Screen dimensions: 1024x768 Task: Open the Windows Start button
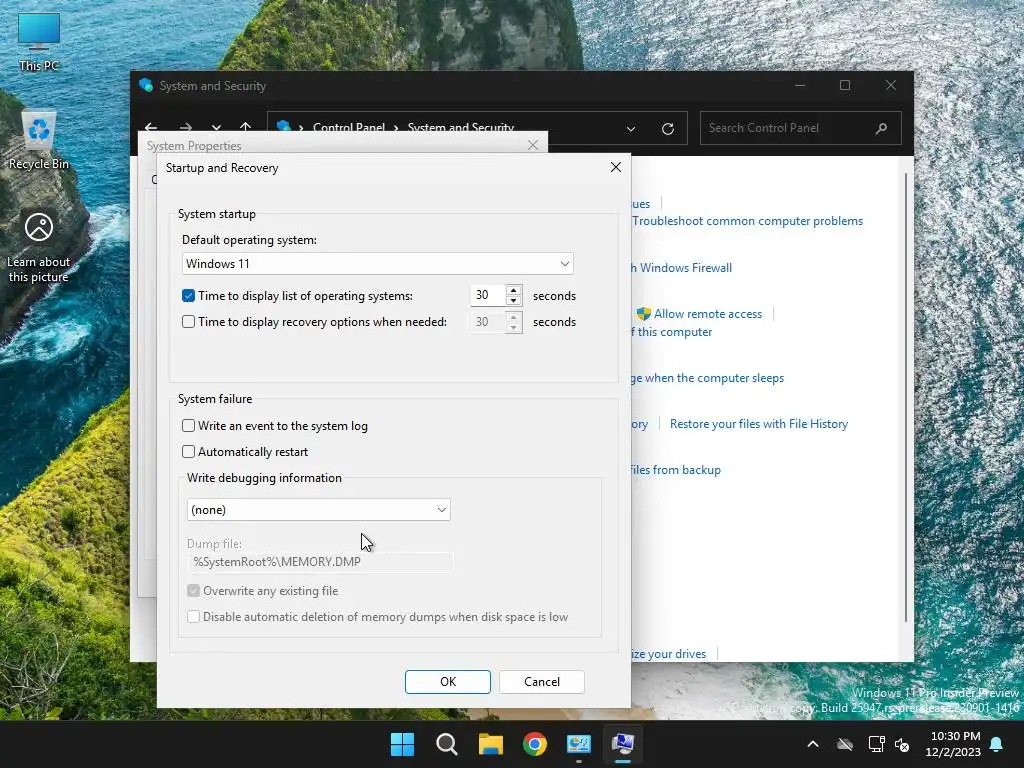tap(402, 744)
